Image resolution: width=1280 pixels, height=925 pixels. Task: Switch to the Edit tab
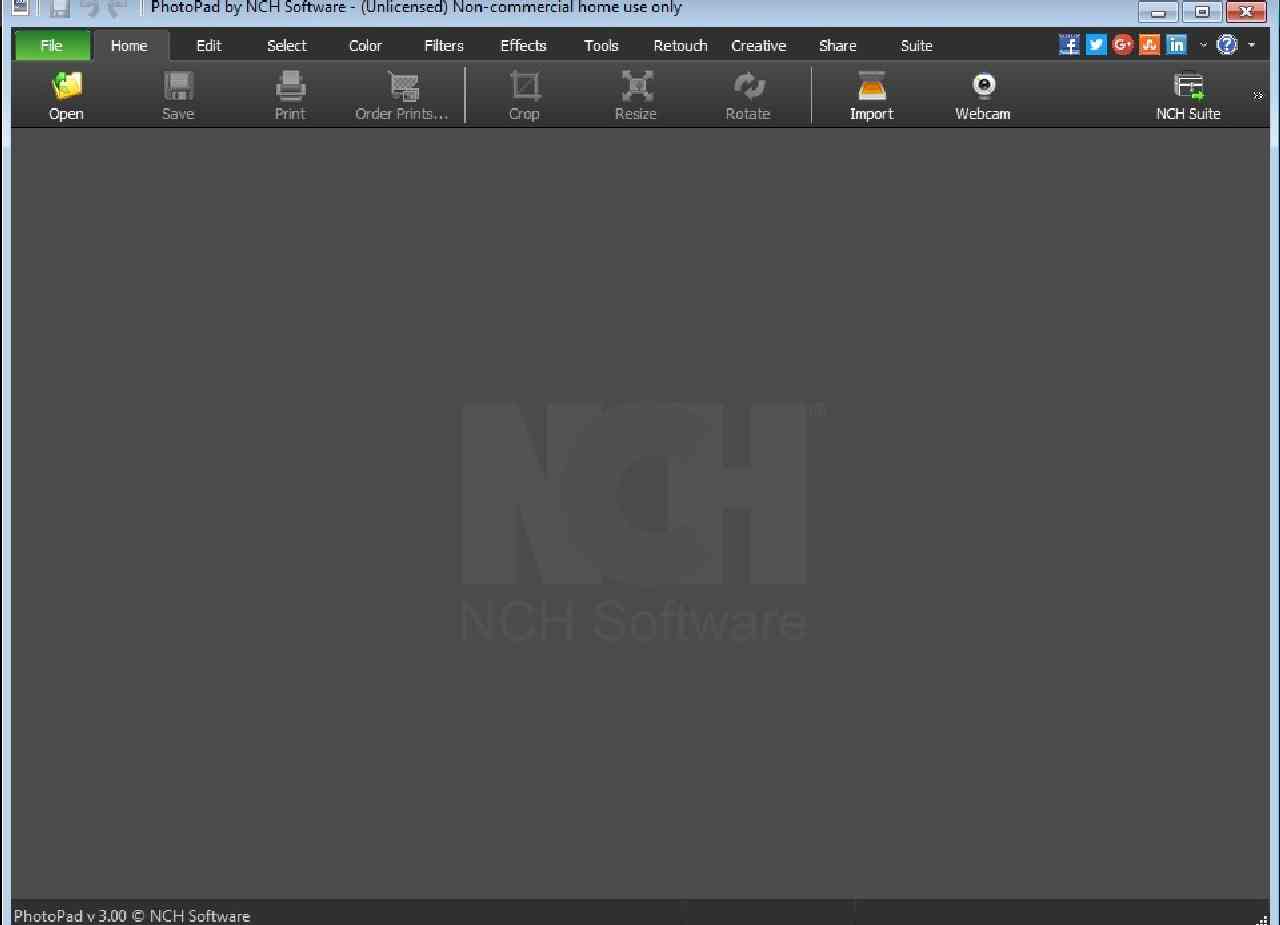pos(209,45)
